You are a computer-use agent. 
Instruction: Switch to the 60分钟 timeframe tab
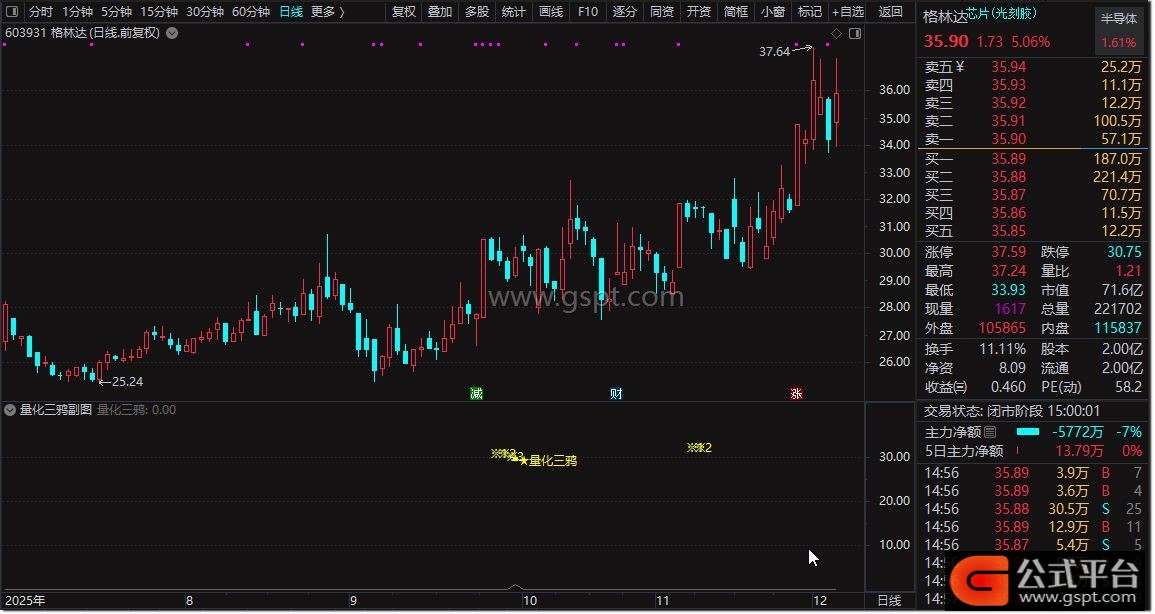tap(250, 12)
